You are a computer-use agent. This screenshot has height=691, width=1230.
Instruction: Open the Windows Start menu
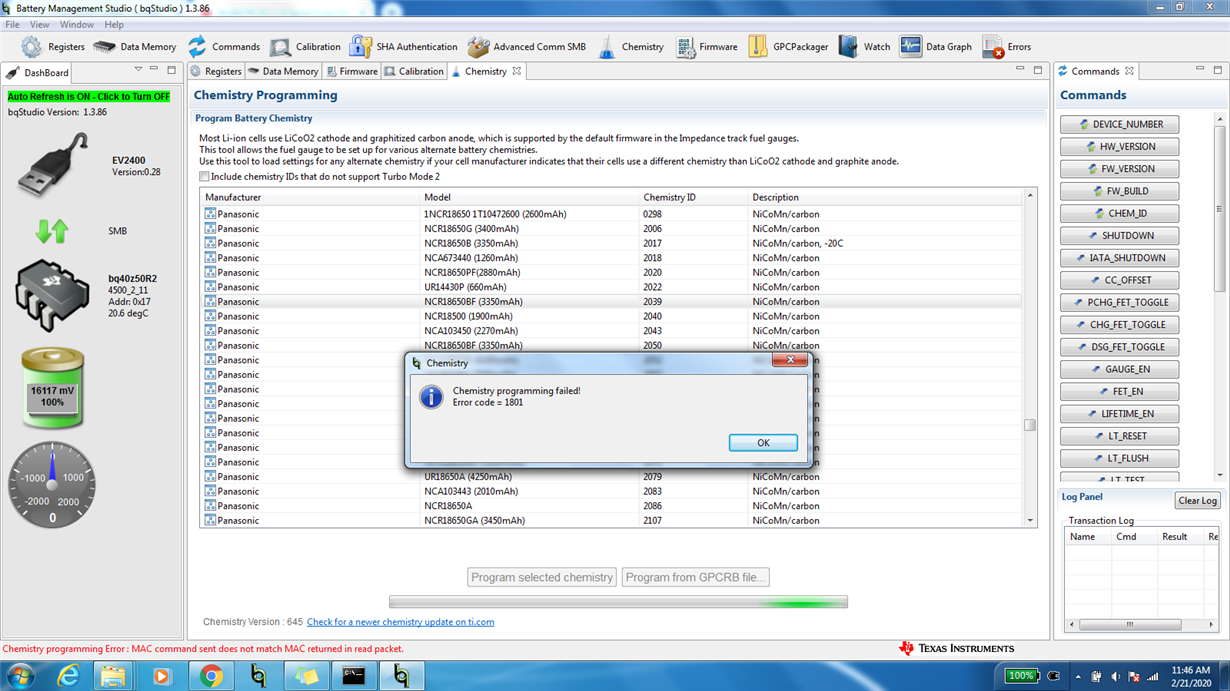point(19,676)
